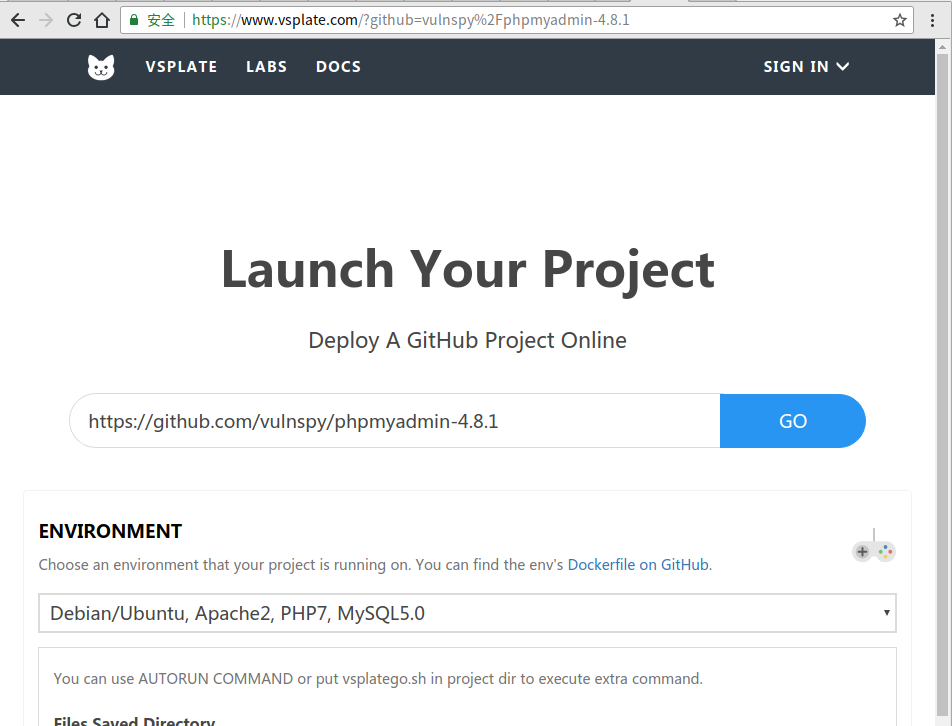This screenshot has width=952, height=726.
Task: Click the ENVIRONMENT section heading
Action: pyautogui.click(x=110, y=531)
